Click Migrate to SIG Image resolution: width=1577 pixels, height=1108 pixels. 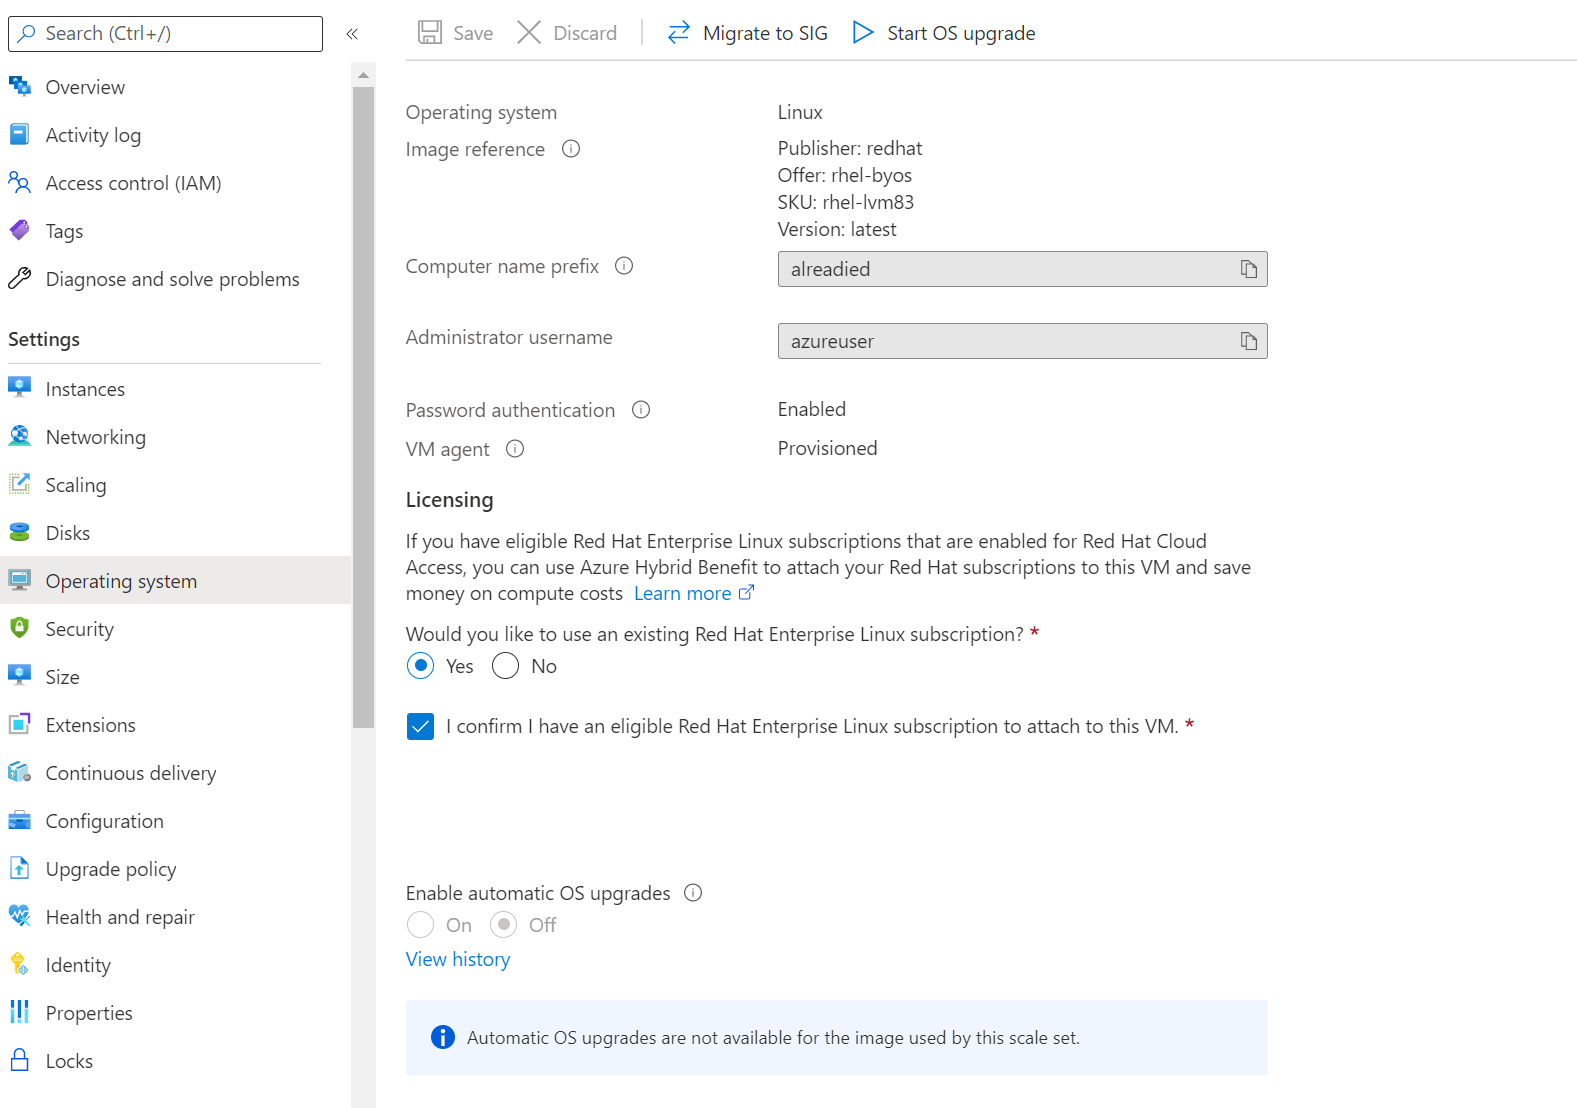pos(747,33)
